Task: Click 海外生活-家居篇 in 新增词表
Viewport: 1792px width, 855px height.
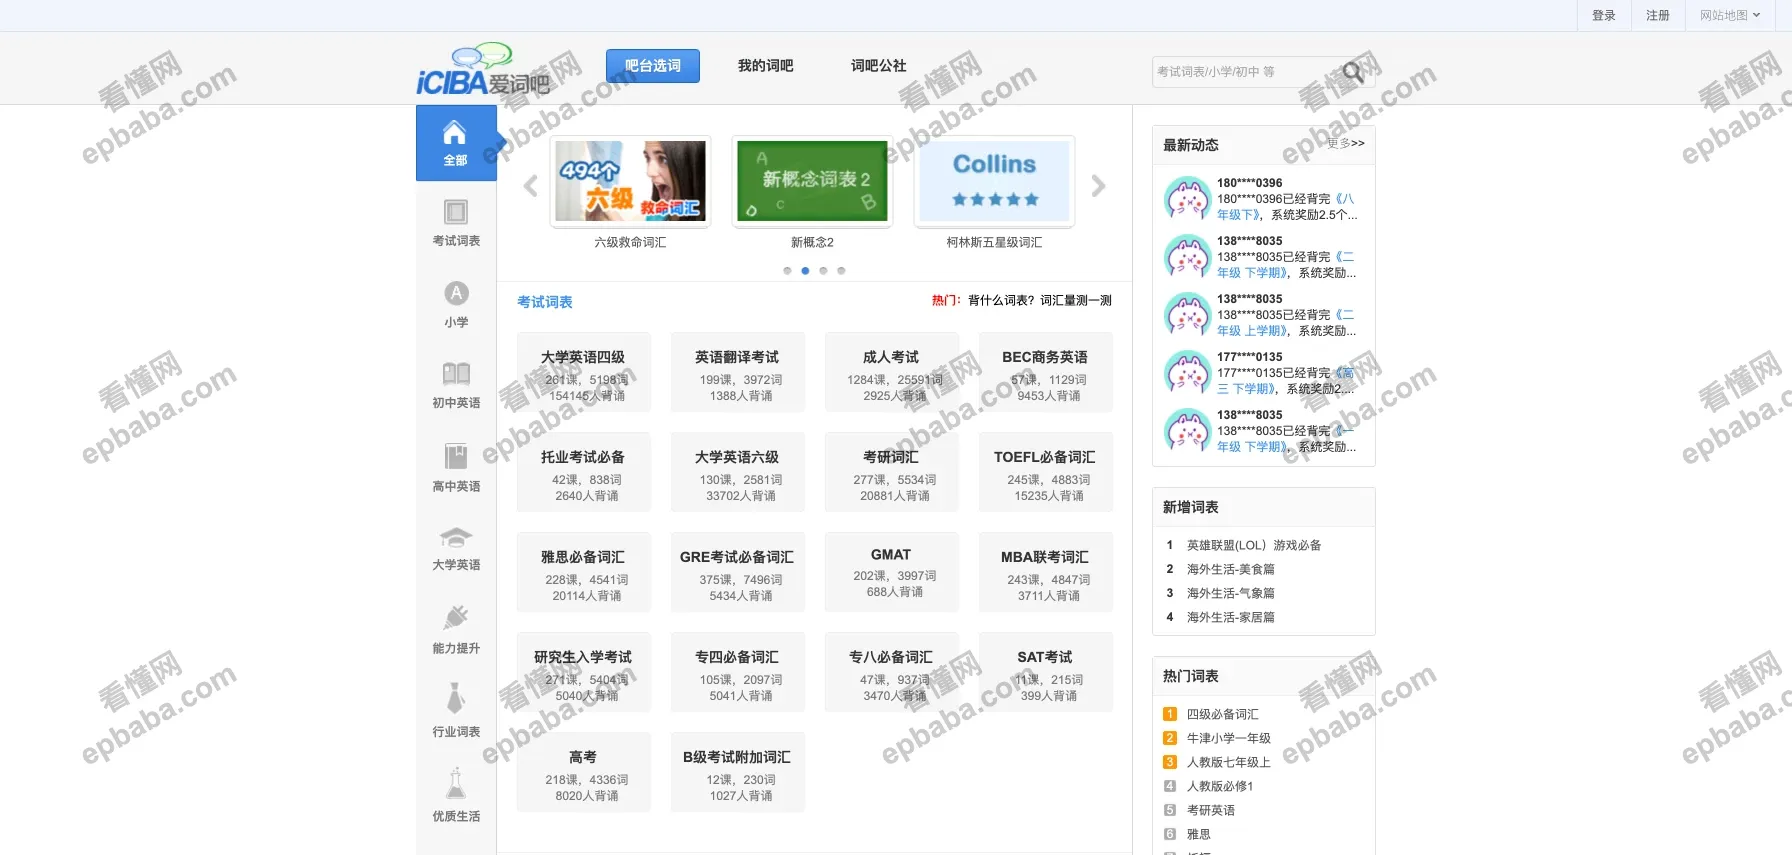Action: coord(1231,618)
